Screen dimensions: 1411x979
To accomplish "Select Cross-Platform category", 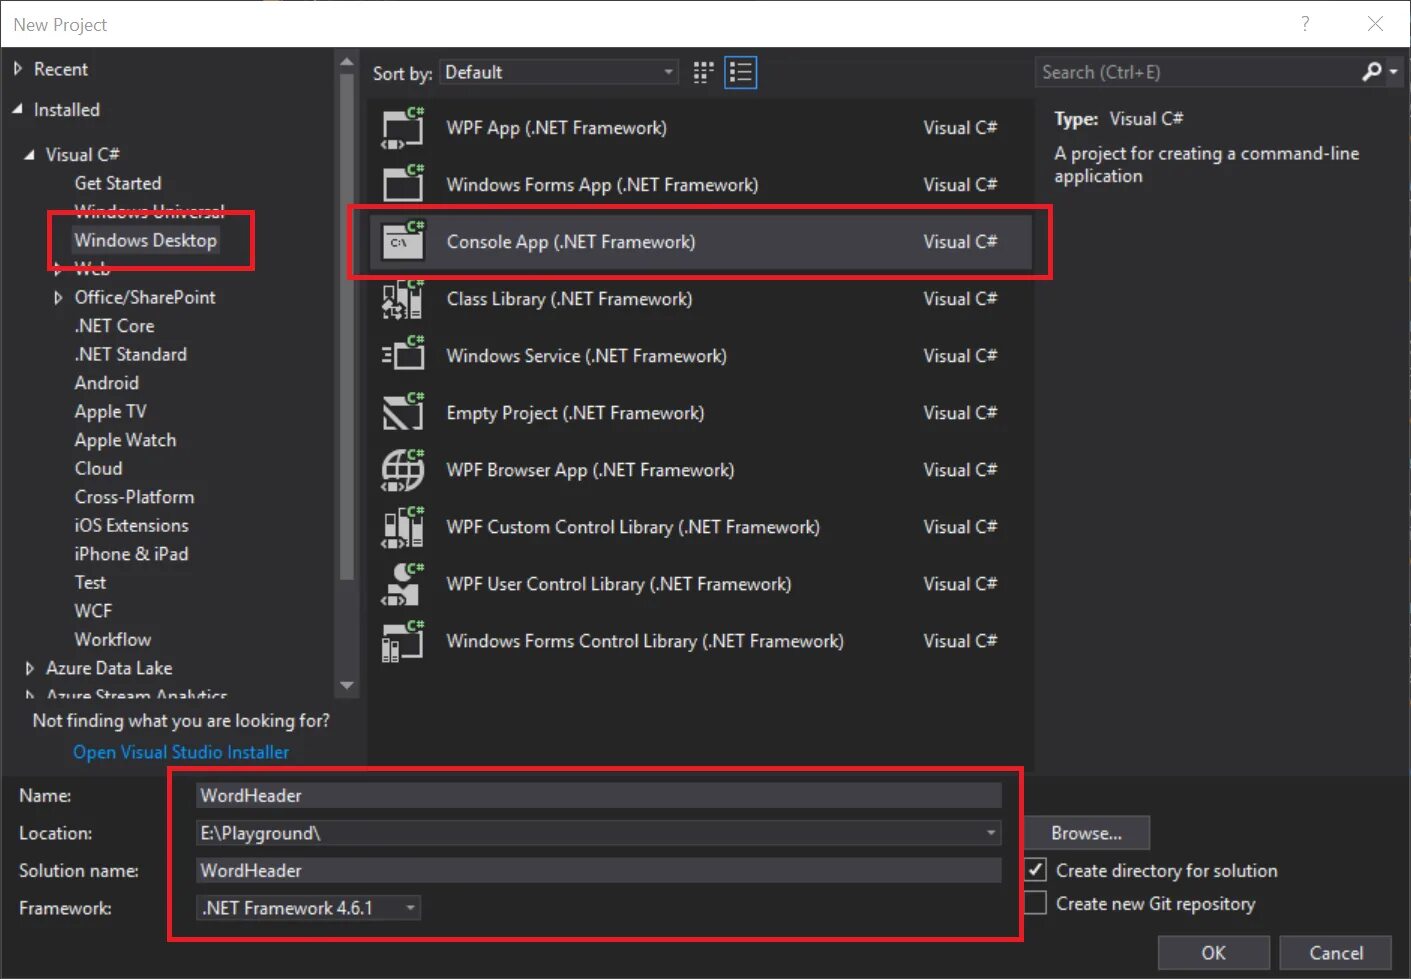I will point(134,497).
